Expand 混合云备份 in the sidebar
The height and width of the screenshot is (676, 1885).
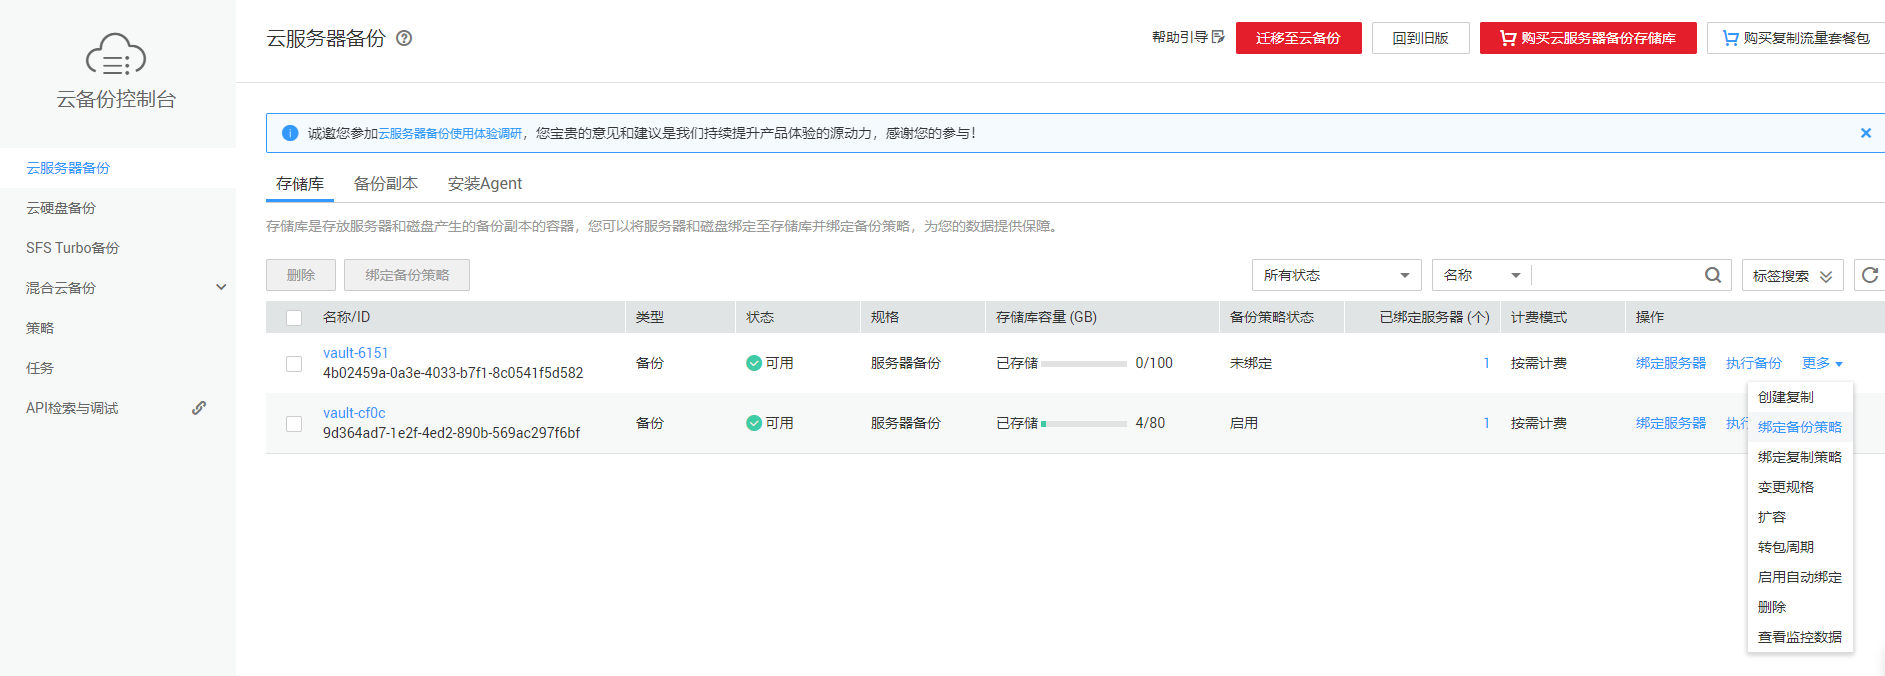click(221, 288)
